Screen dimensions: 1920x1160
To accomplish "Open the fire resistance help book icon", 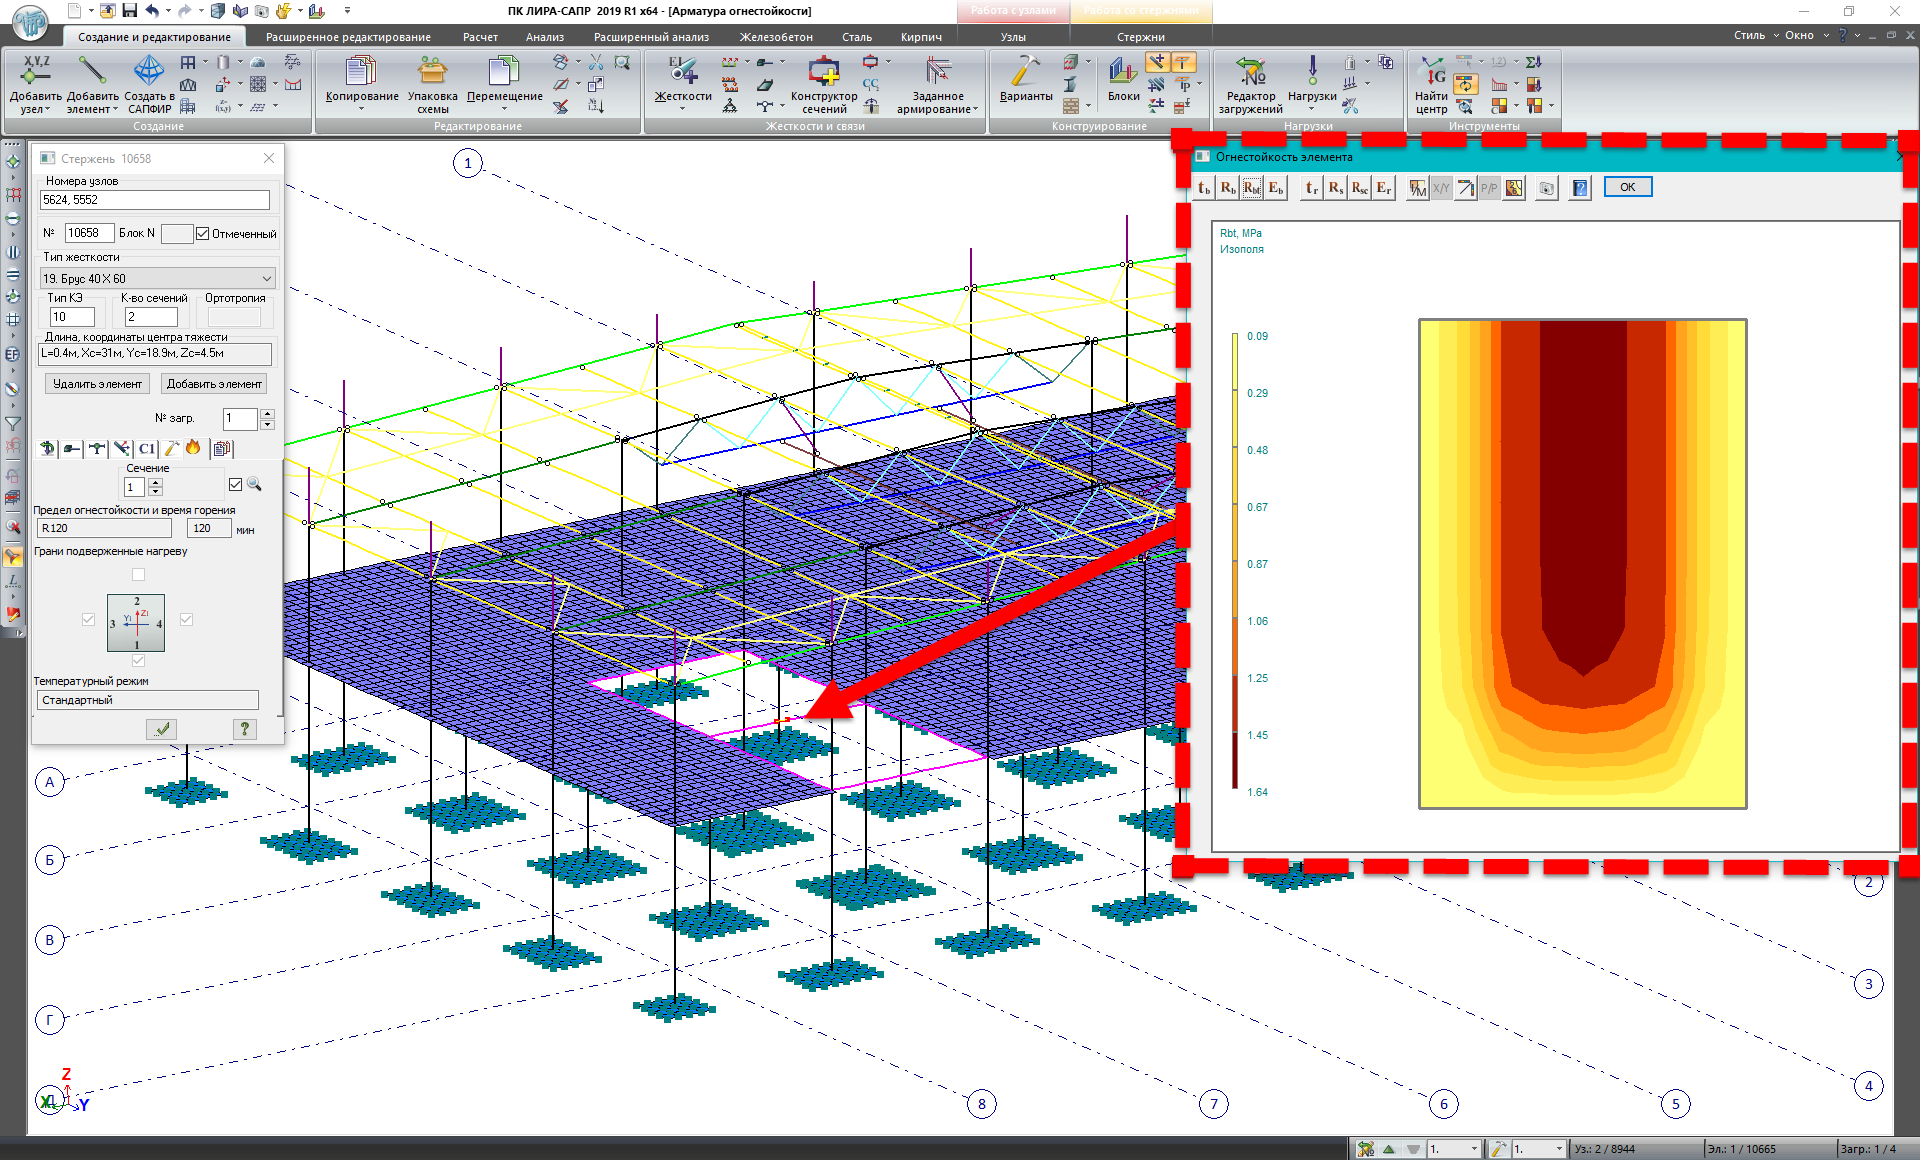I will (x=1580, y=188).
